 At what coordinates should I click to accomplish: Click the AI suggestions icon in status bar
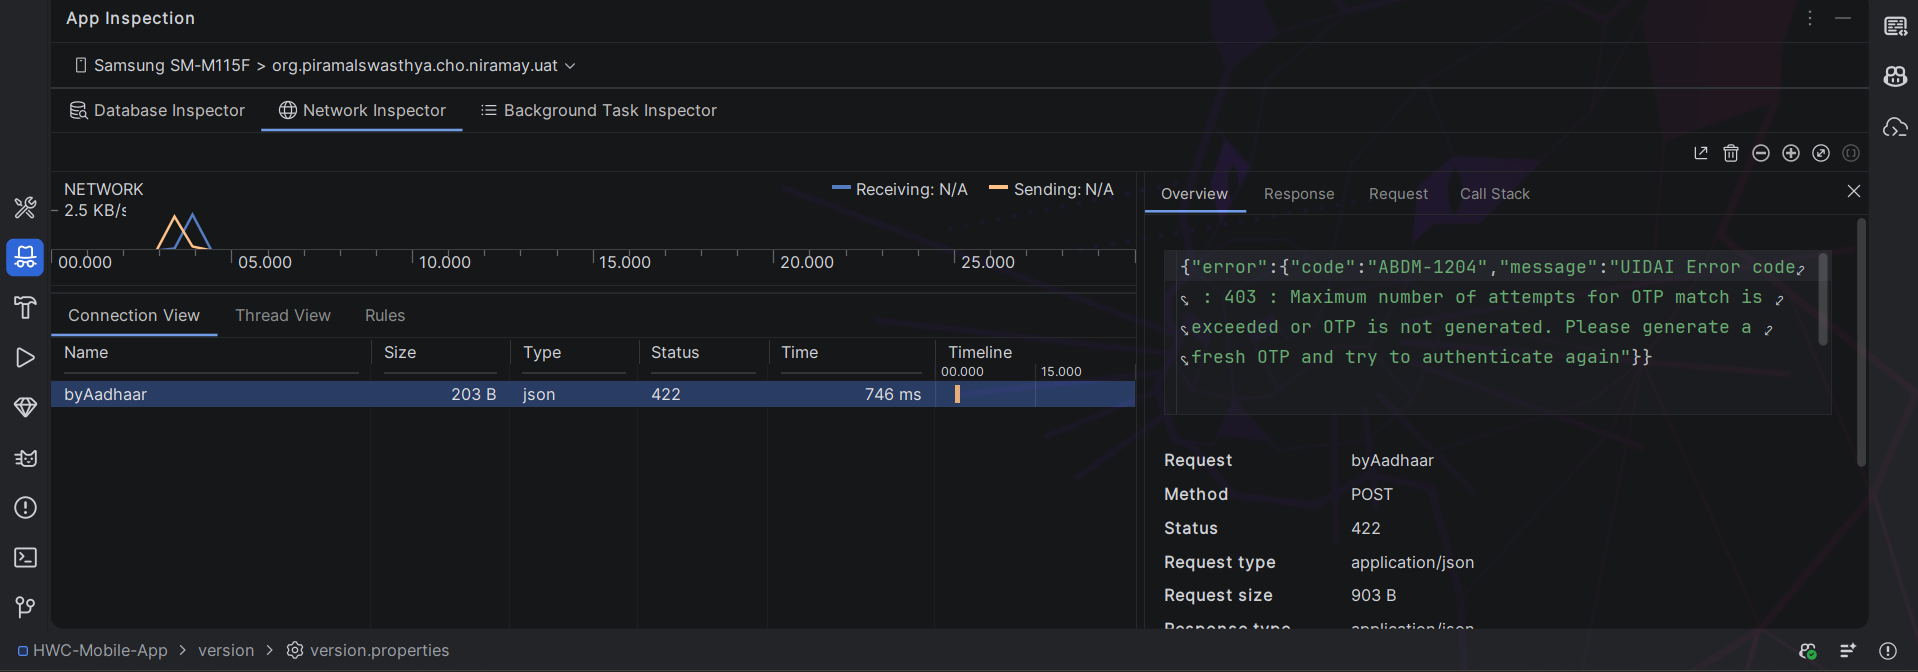pyautogui.click(x=1848, y=651)
